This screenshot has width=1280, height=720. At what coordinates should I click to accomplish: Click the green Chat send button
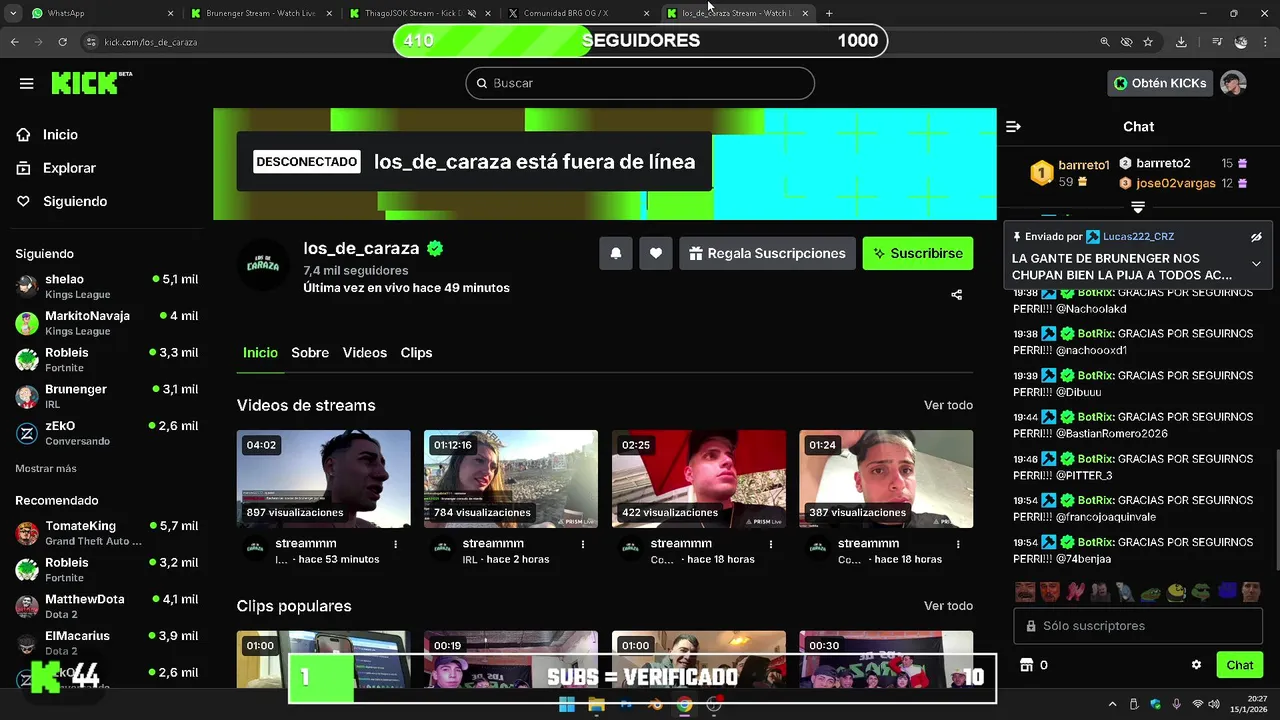[x=1240, y=665]
